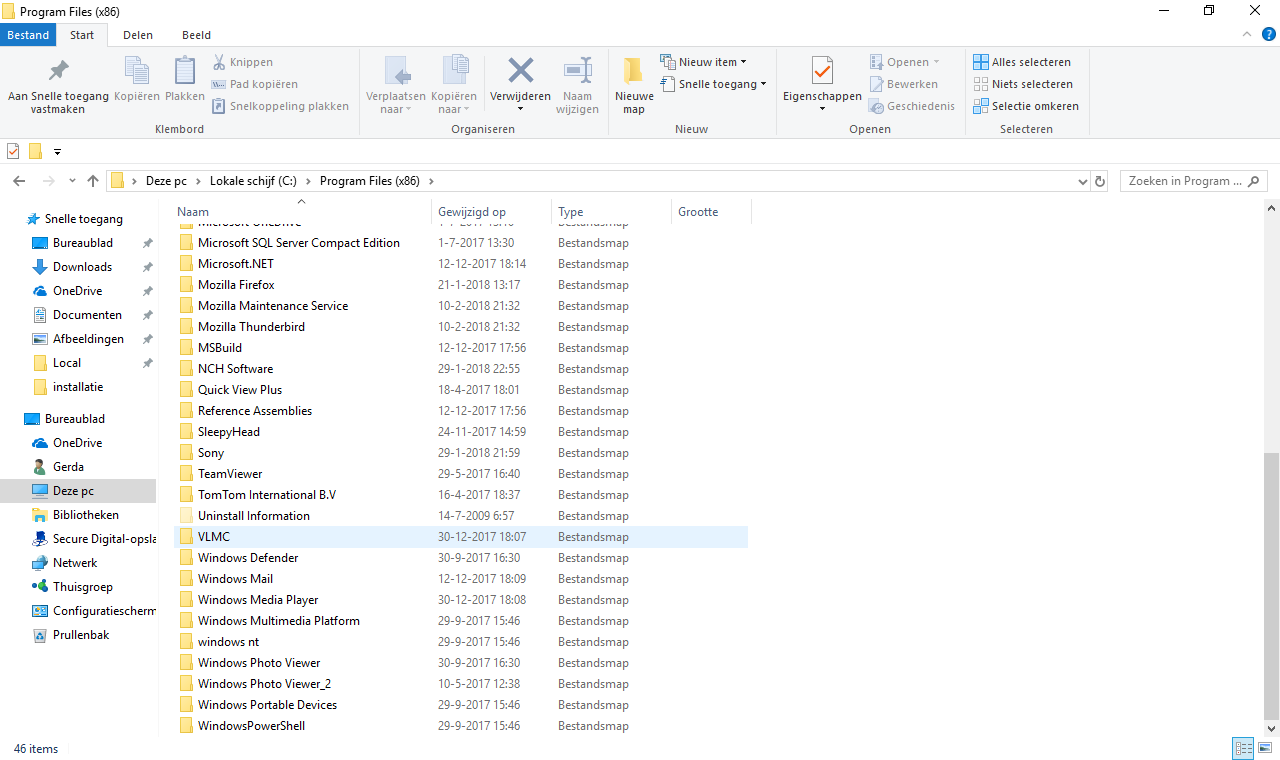Click the Naam wijzigen rename icon
Viewport: 1280px width, 760px height.
[577, 86]
